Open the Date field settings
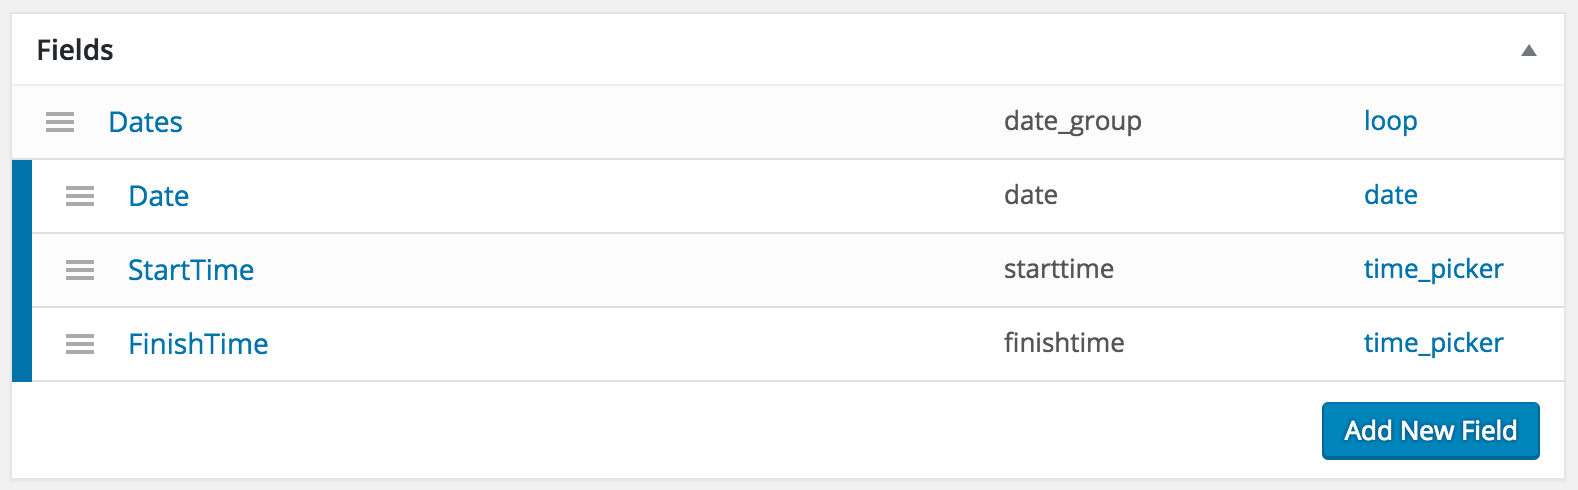This screenshot has width=1578, height=490. pos(158,196)
